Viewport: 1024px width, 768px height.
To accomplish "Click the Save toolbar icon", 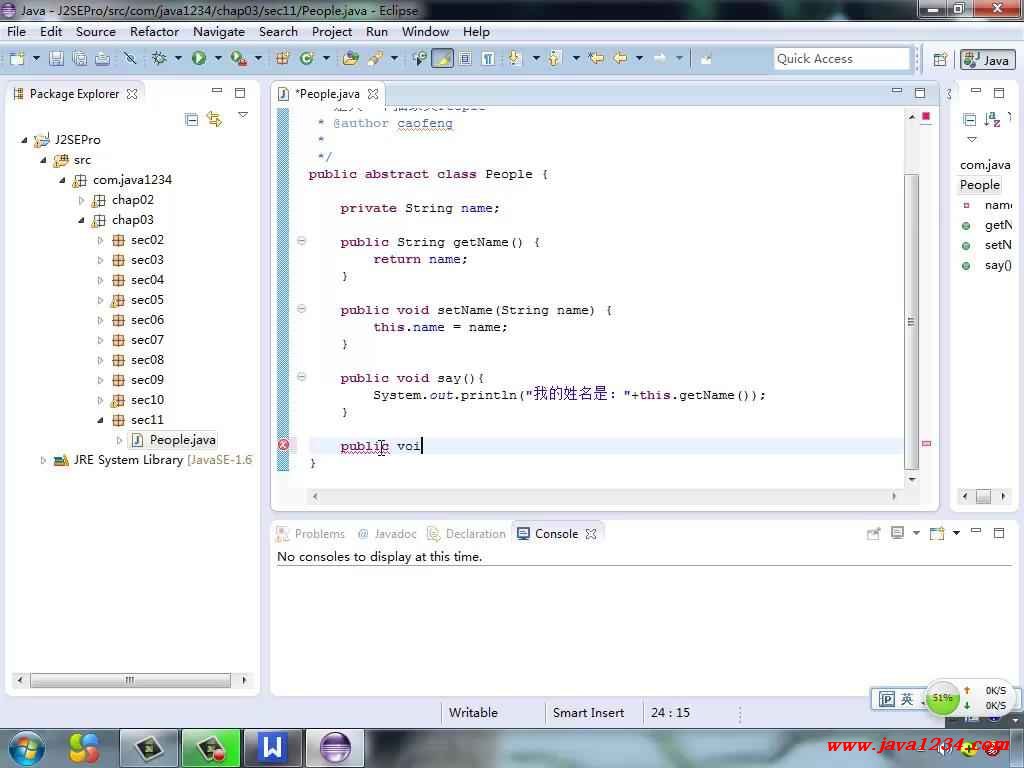I will click(57, 59).
